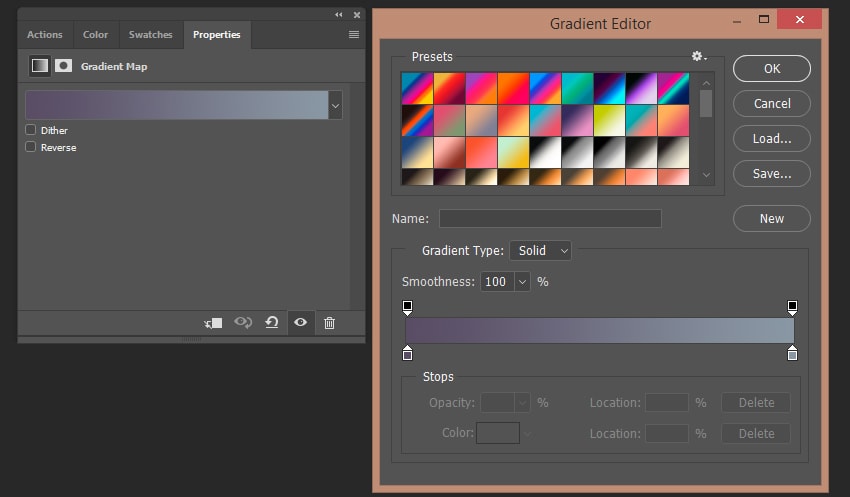Reset adjustment to defaults icon
This screenshot has height=497, width=850.
[271, 323]
